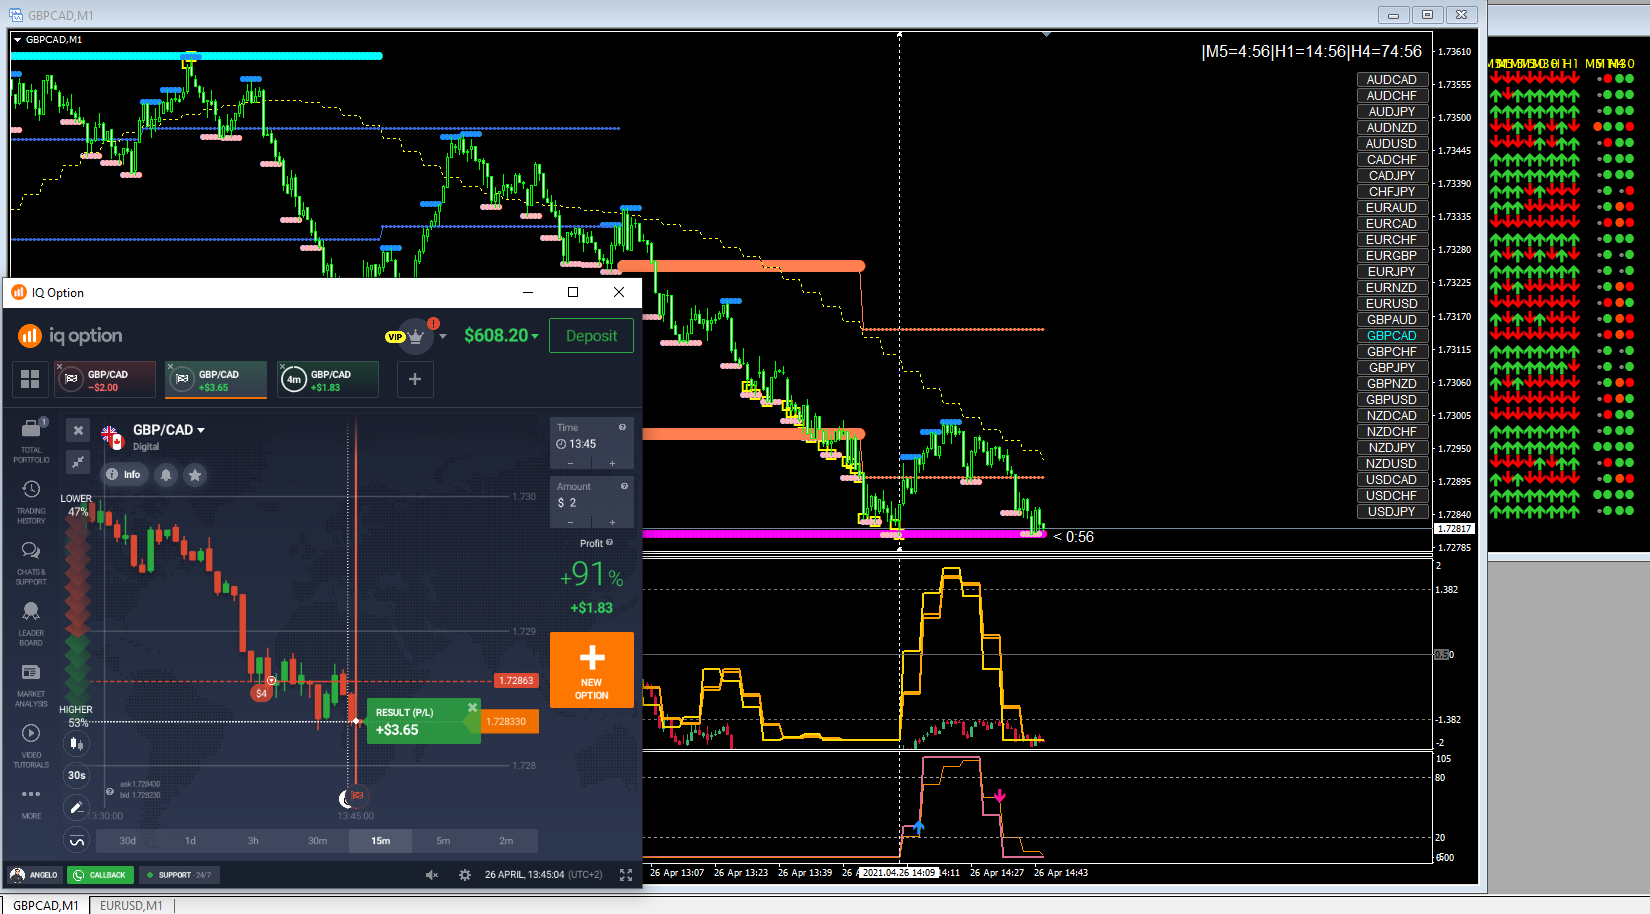Image resolution: width=1650 pixels, height=914 pixels.
Task: Open the Time help question mark
Action: [x=623, y=427]
